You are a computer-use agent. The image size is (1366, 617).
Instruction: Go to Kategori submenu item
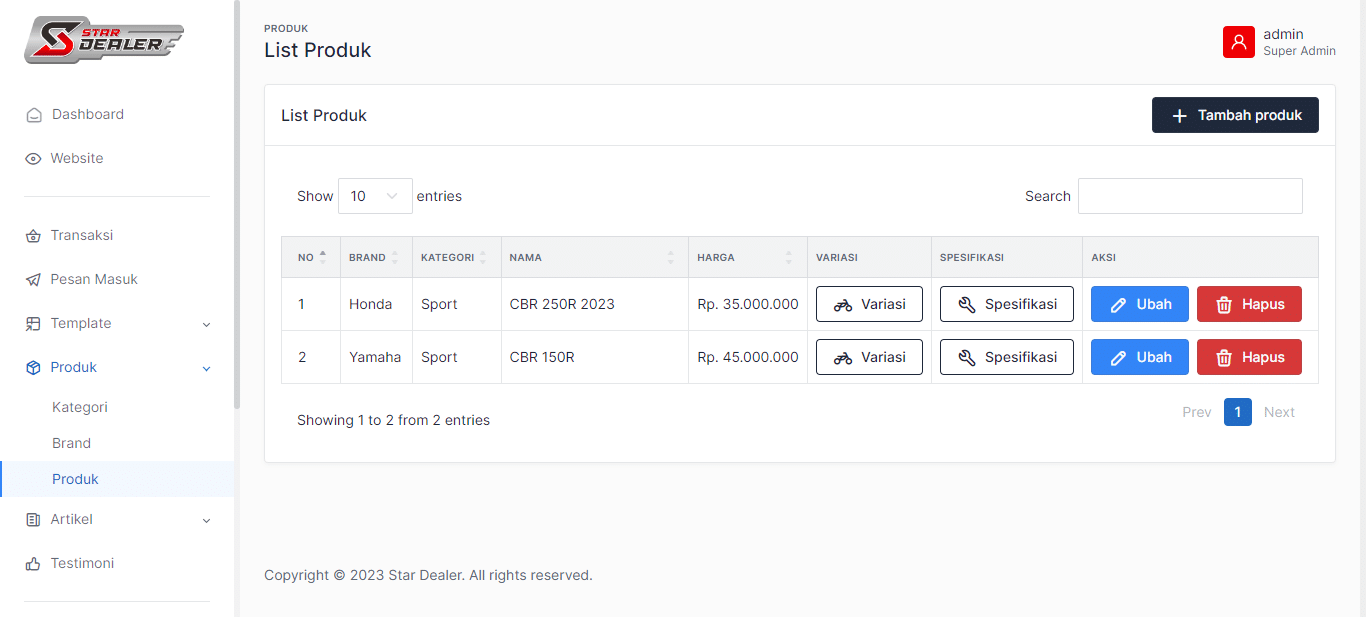(x=80, y=407)
